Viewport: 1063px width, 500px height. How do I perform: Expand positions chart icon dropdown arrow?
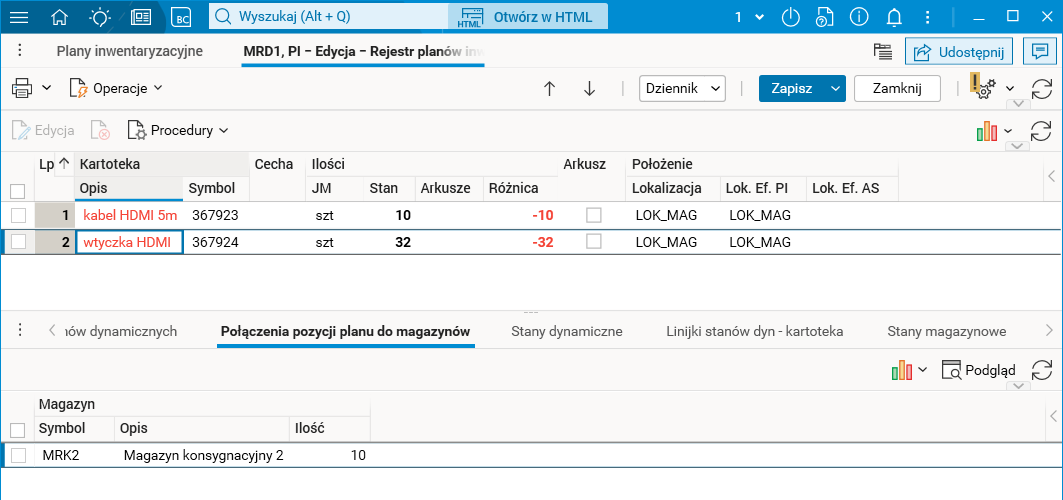coord(1007,131)
